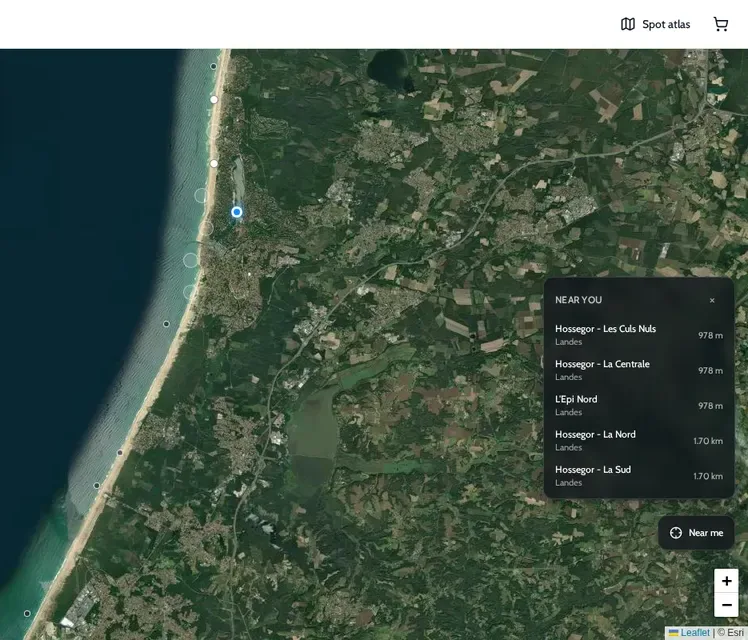
Task: Select Hossegor - La Nord spot
Action: [639, 441]
